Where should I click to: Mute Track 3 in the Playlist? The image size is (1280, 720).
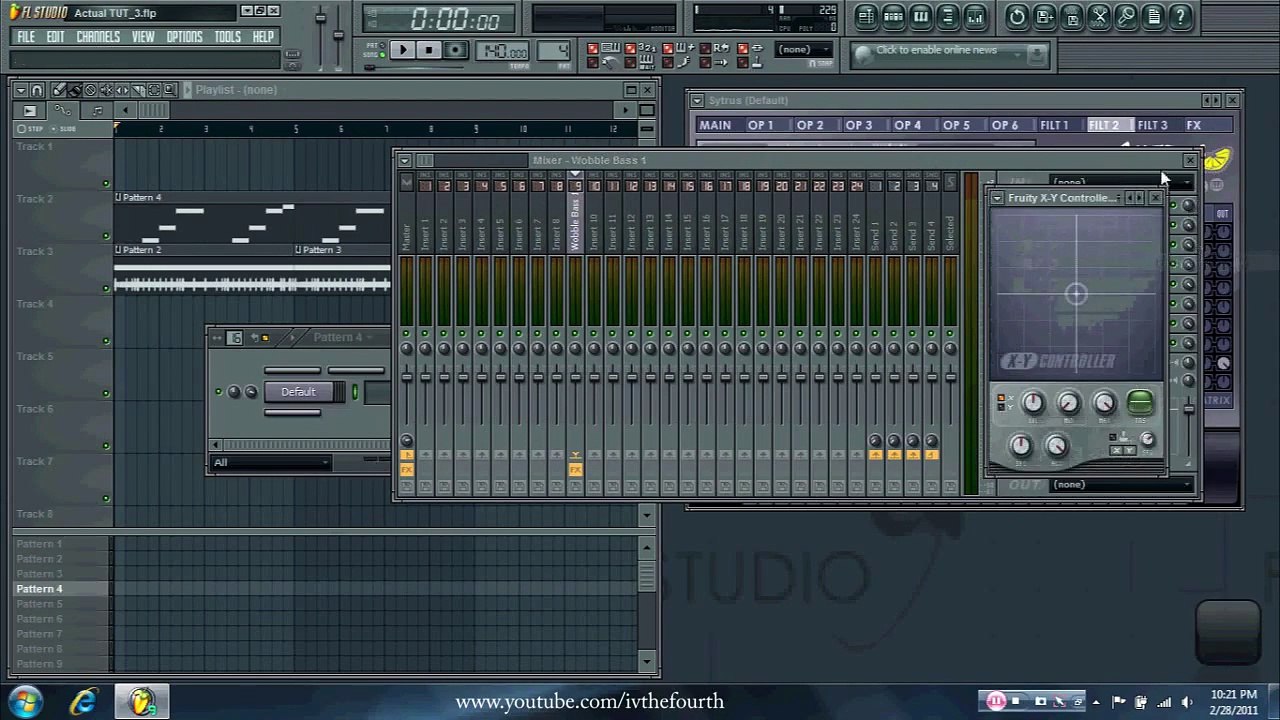pyautogui.click(x=106, y=288)
